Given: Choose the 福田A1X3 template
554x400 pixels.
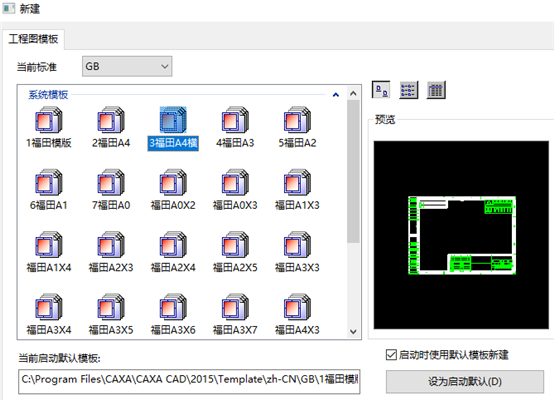Looking at the screenshot, I should pos(297,182).
